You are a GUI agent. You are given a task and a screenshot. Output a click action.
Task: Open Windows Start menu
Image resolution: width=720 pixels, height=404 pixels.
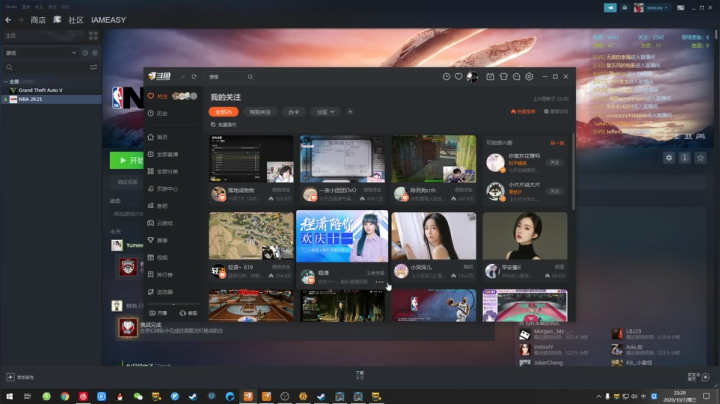tap(9, 396)
